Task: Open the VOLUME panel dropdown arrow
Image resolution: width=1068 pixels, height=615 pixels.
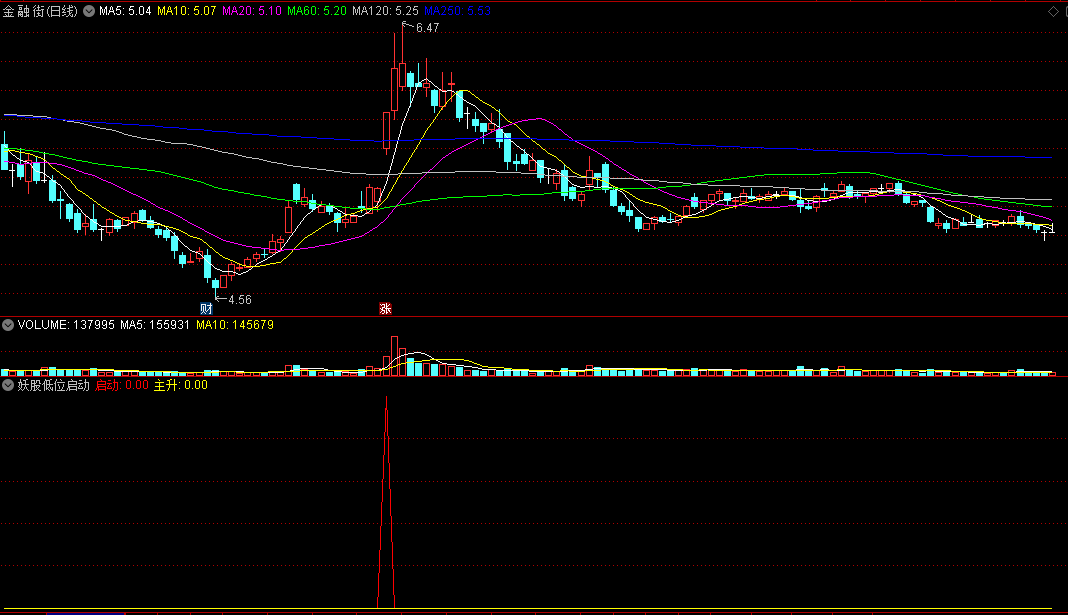Action: coord(8,325)
